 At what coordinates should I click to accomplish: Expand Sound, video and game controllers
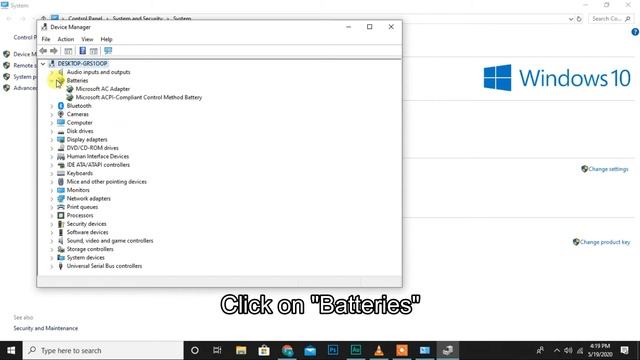(52, 241)
